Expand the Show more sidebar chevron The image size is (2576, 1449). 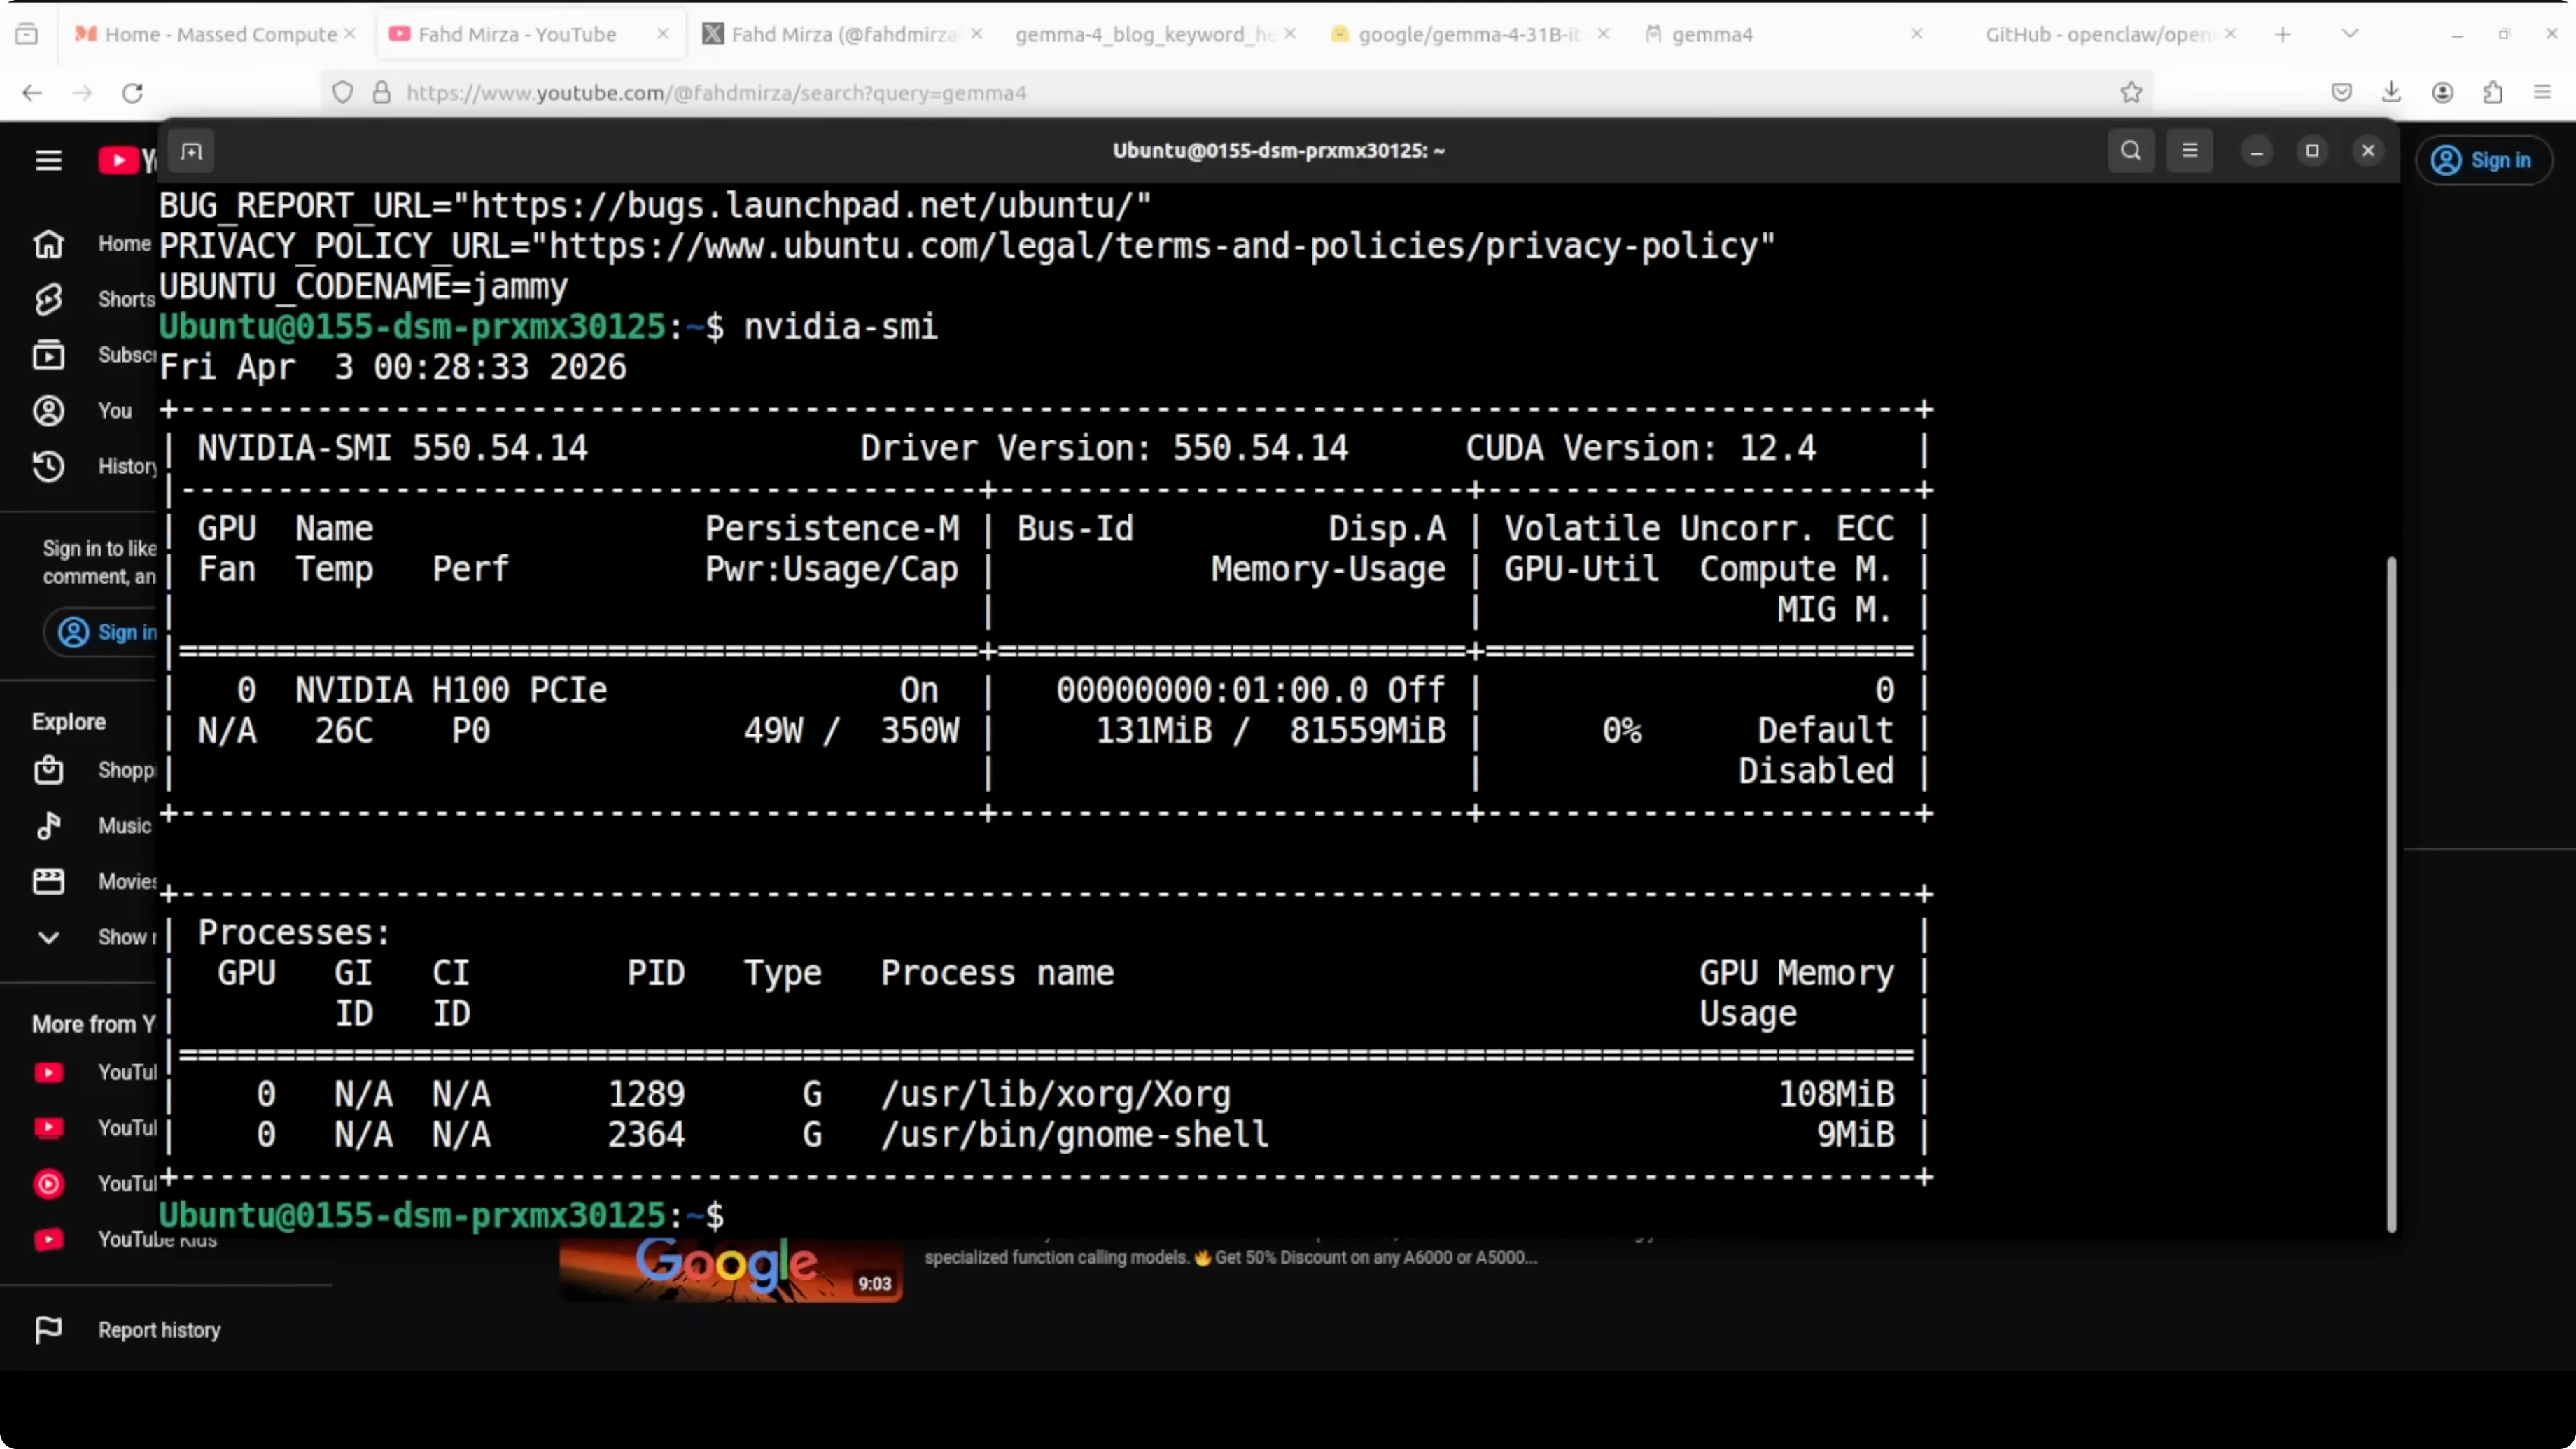coord(48,937)
